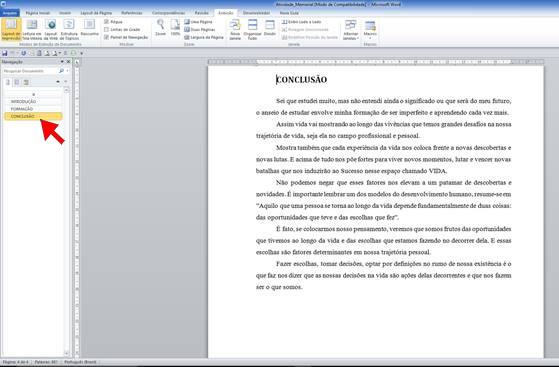Toggle the Régua checkbox
Viewport: 559px width, 367px height.
pos(113,22)
